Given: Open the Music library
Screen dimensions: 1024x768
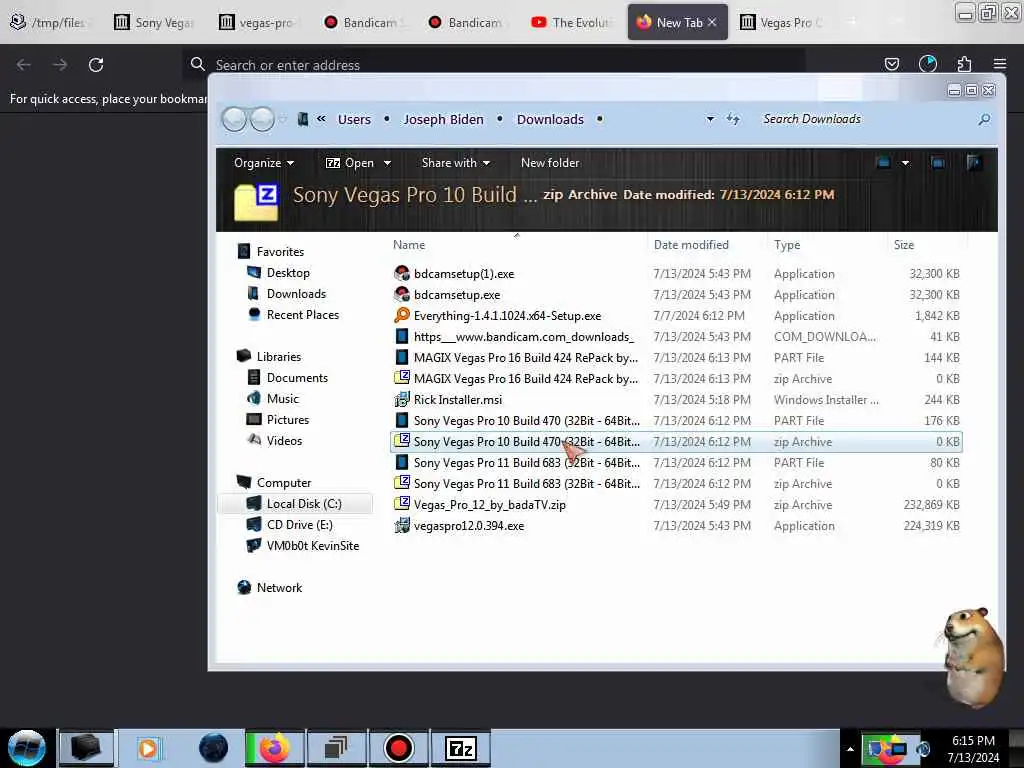Looking at the screenshot, I should tap(272, 398).
